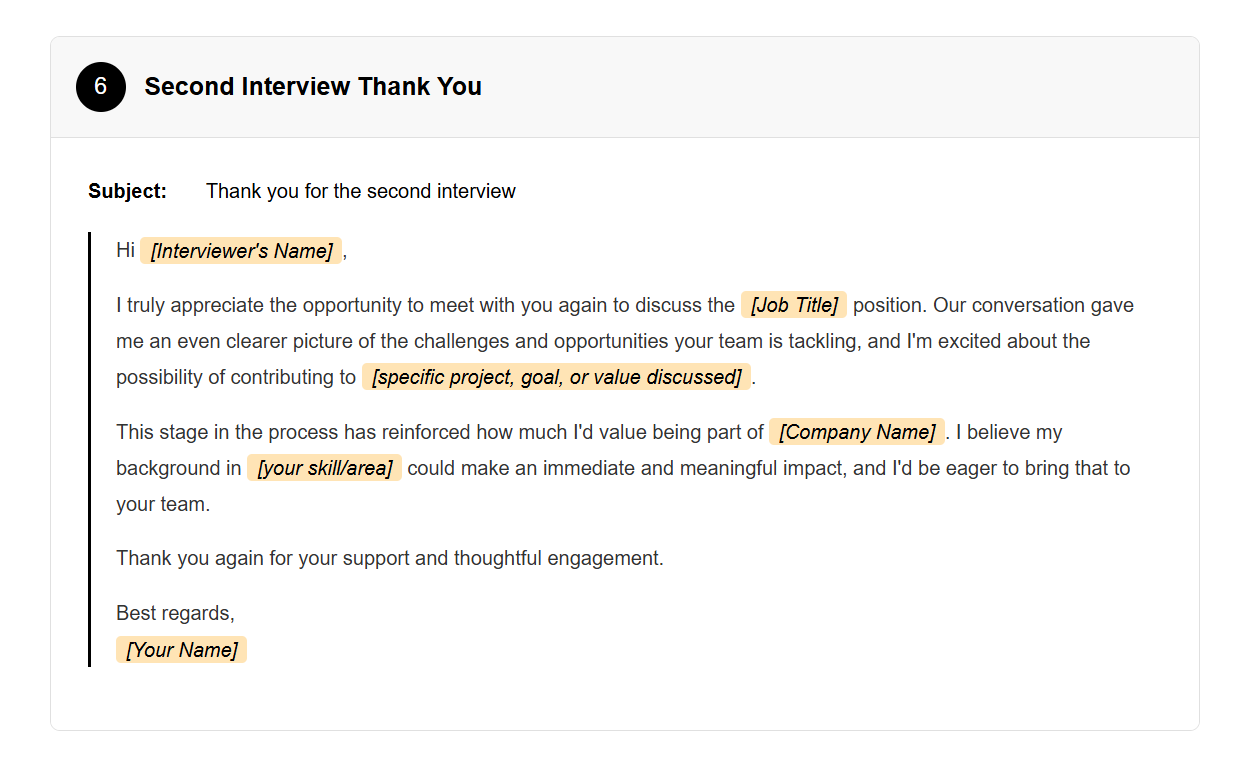Click the word "Hi" in the greeting
The height and width of the screenshot is (773, 1248).
click(x=125, y=250)
